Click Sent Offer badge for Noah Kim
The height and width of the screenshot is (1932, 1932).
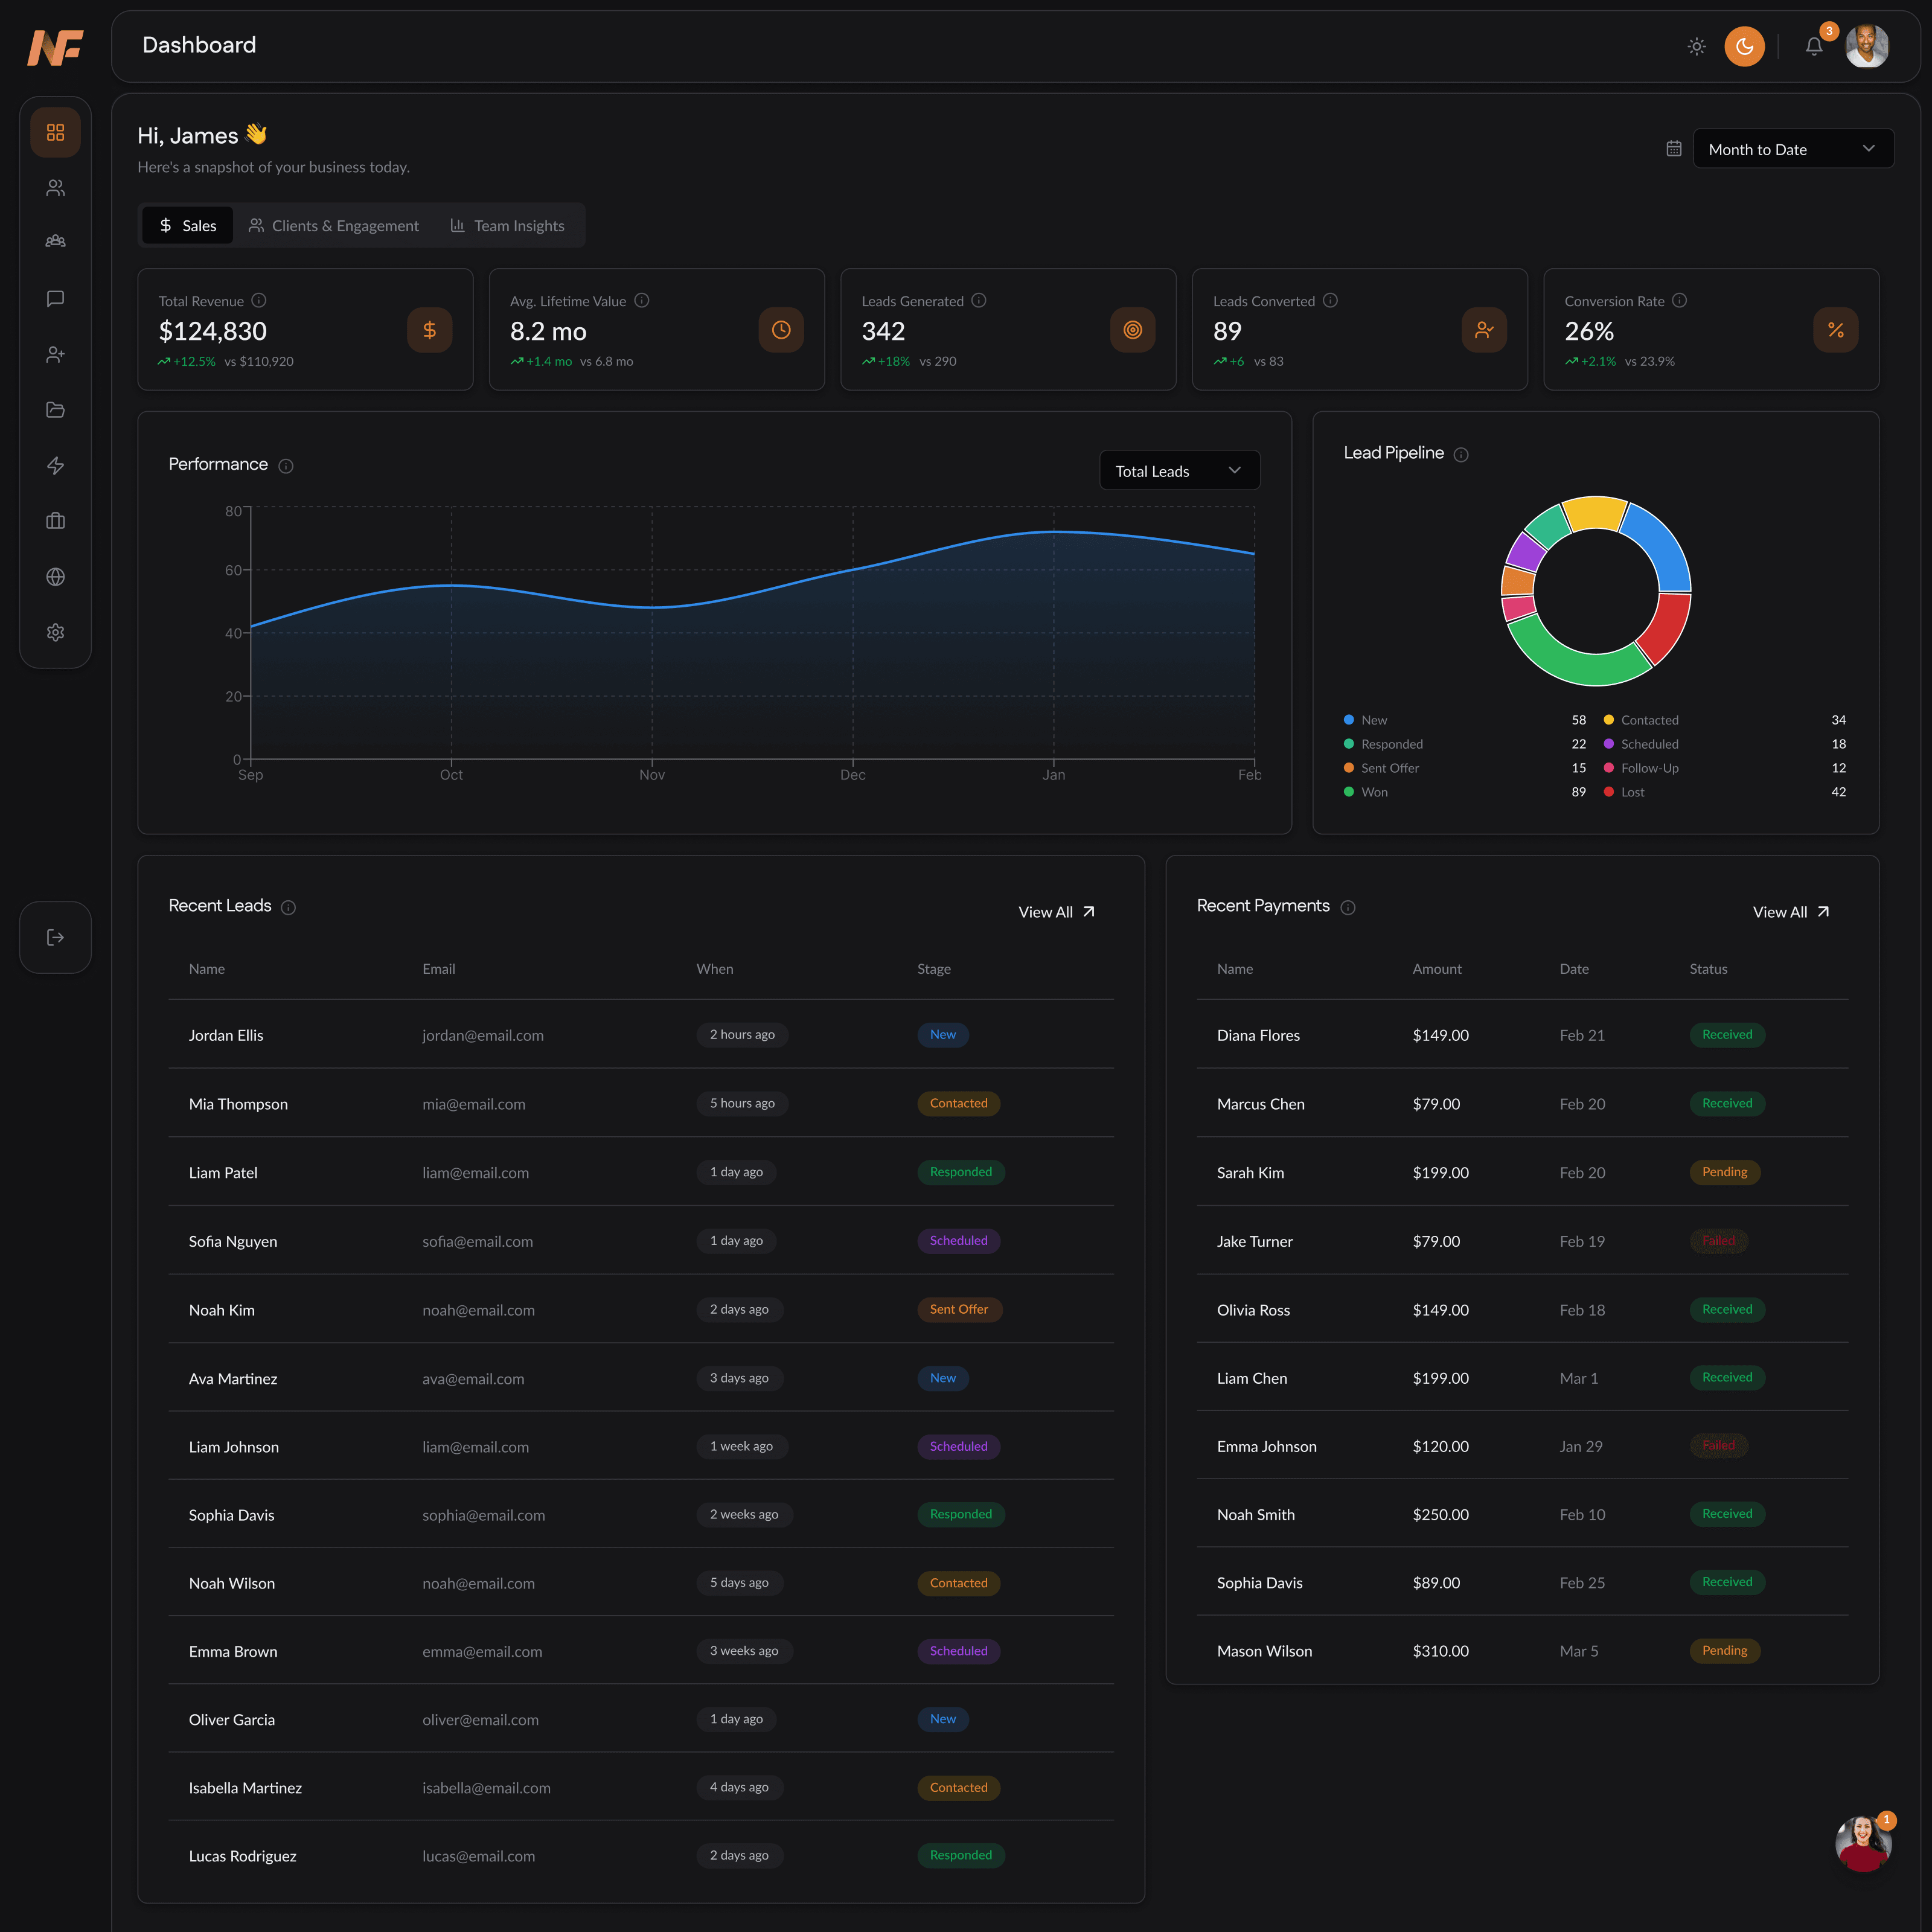[959, 1309]
